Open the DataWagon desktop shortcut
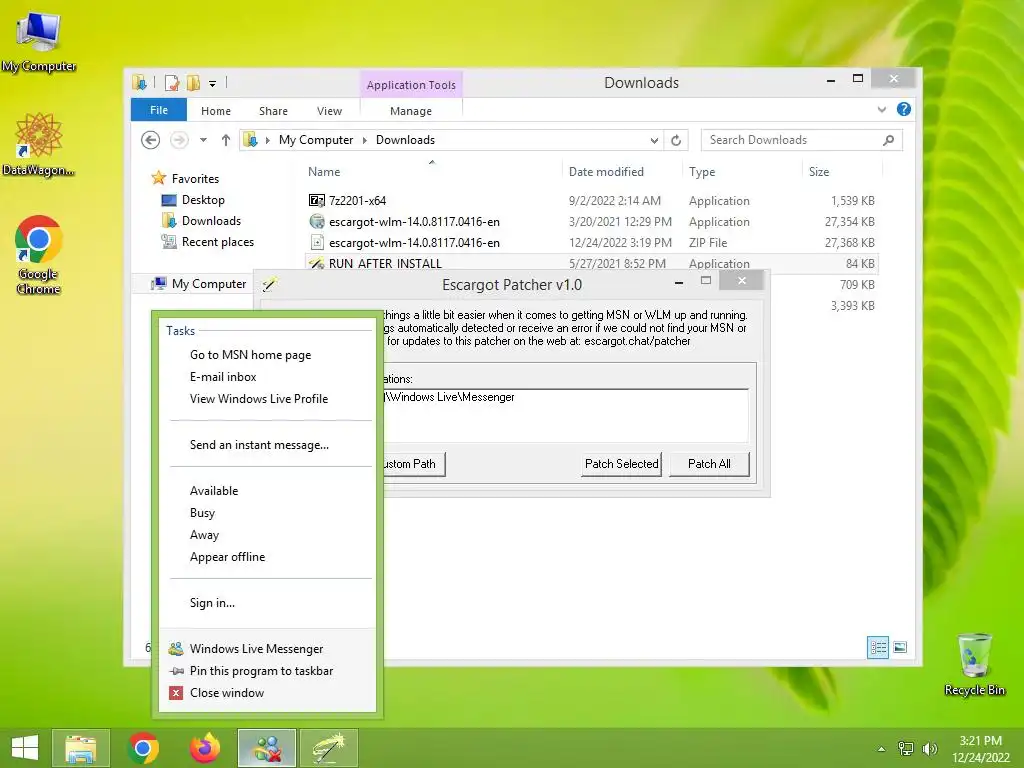The image size is (1024, 768). (x=39, y=144)
